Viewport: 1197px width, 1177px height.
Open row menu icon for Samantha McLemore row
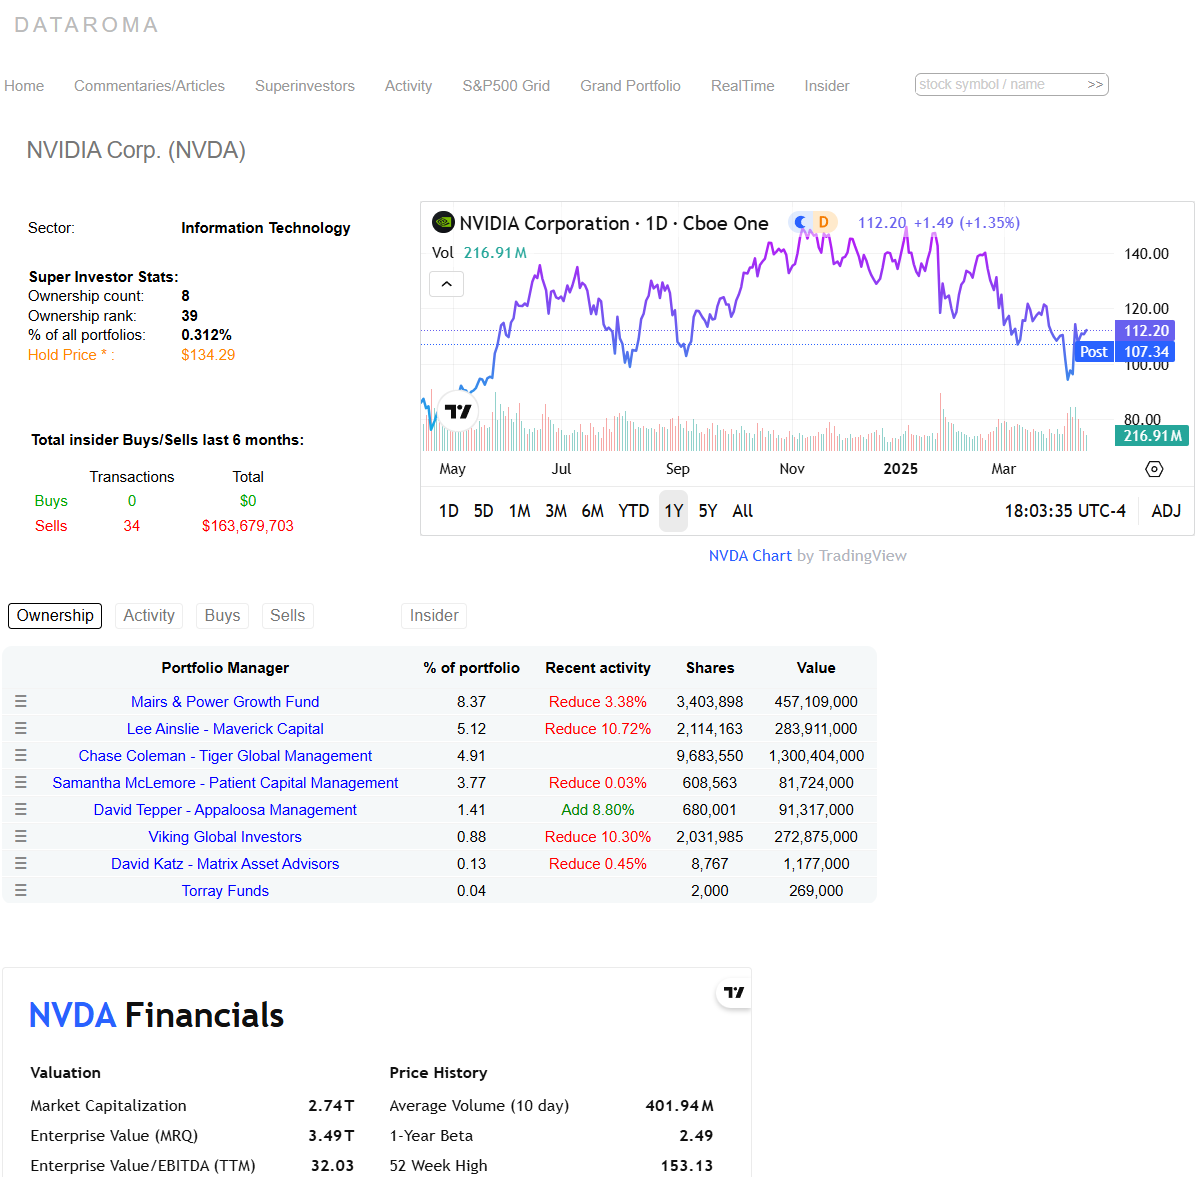(x=21, y=782)
